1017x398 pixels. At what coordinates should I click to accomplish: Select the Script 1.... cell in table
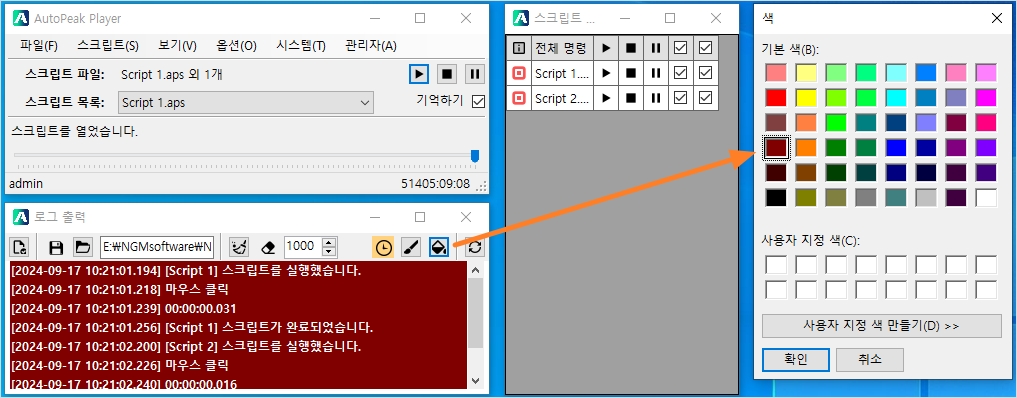click(x=562, y=73)
